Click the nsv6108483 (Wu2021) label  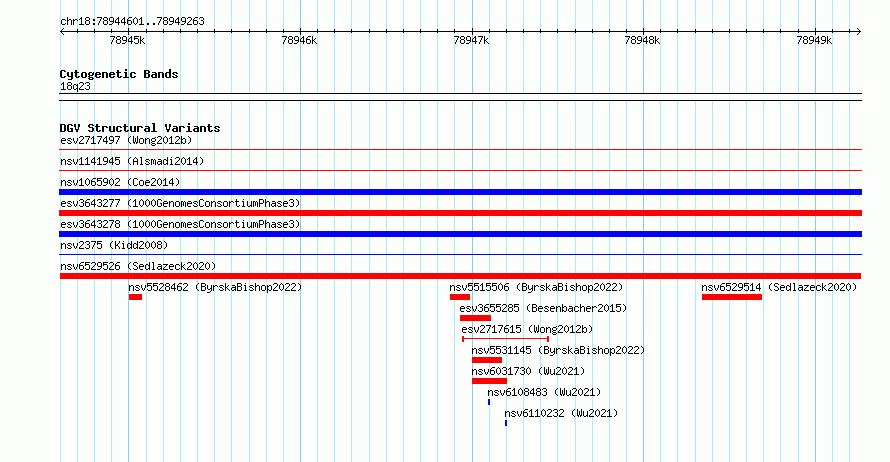click(544, 392)
